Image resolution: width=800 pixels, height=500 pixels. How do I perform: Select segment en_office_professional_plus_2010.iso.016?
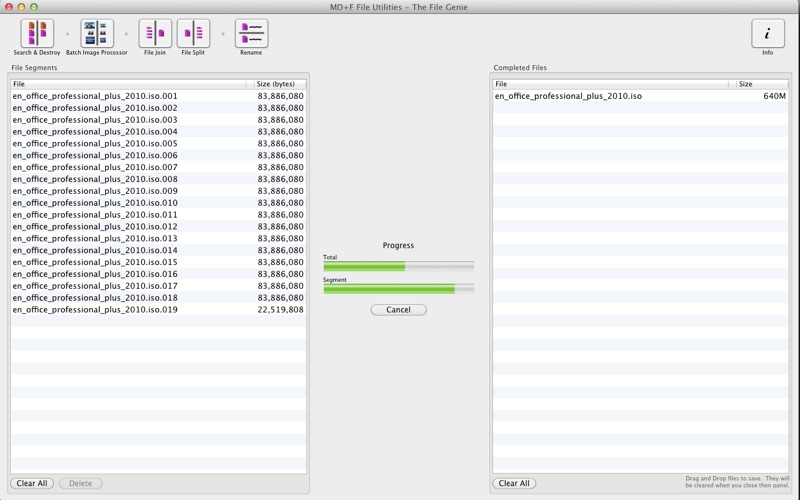coord(158,273)
